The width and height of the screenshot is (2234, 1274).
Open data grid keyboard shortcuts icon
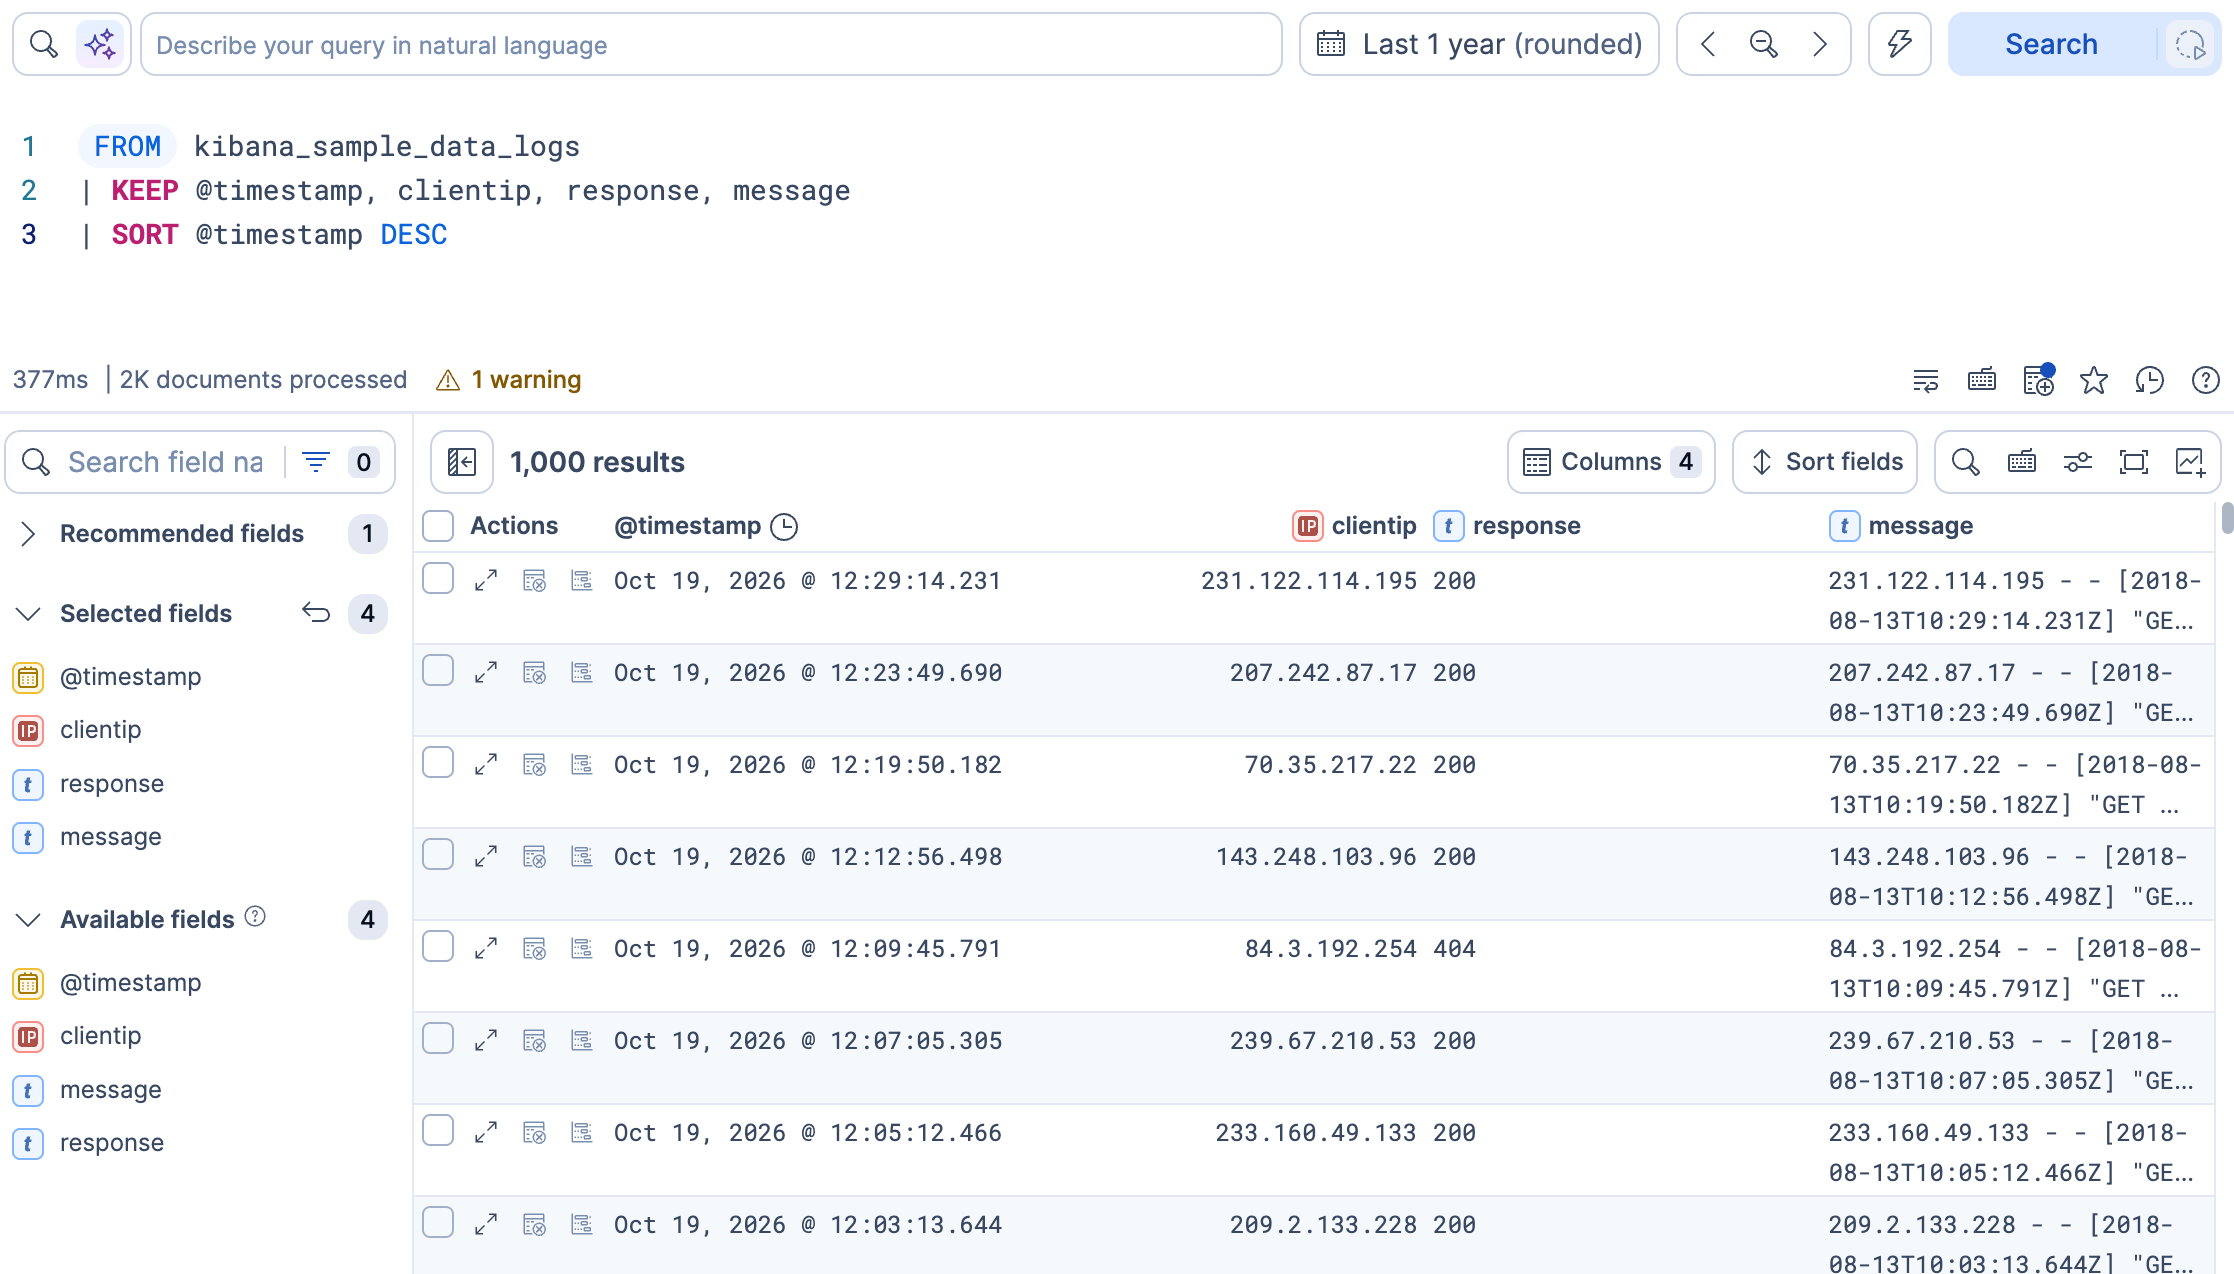[x=2022, y=462]
